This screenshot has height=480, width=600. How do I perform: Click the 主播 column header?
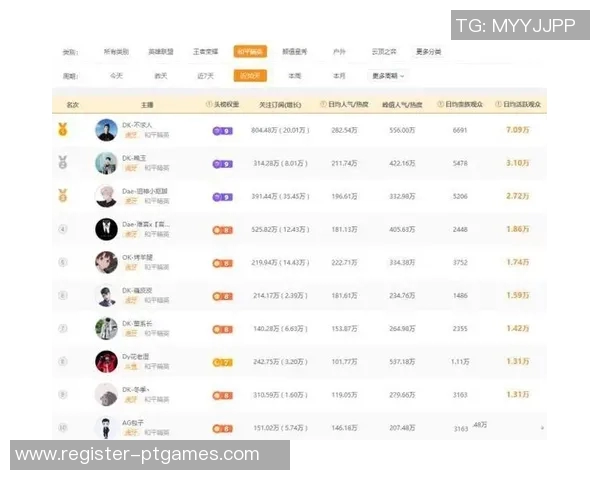click(x=147, y=104)
